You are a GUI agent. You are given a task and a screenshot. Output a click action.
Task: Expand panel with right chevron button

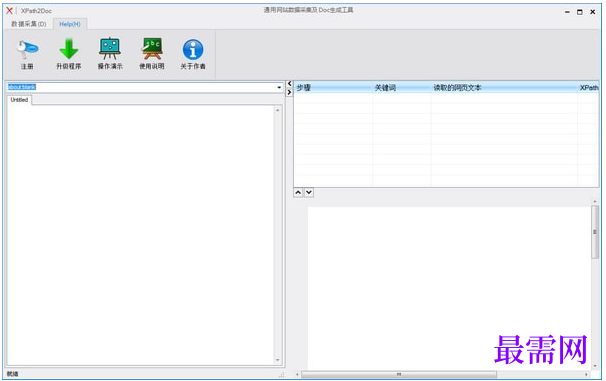289,92
